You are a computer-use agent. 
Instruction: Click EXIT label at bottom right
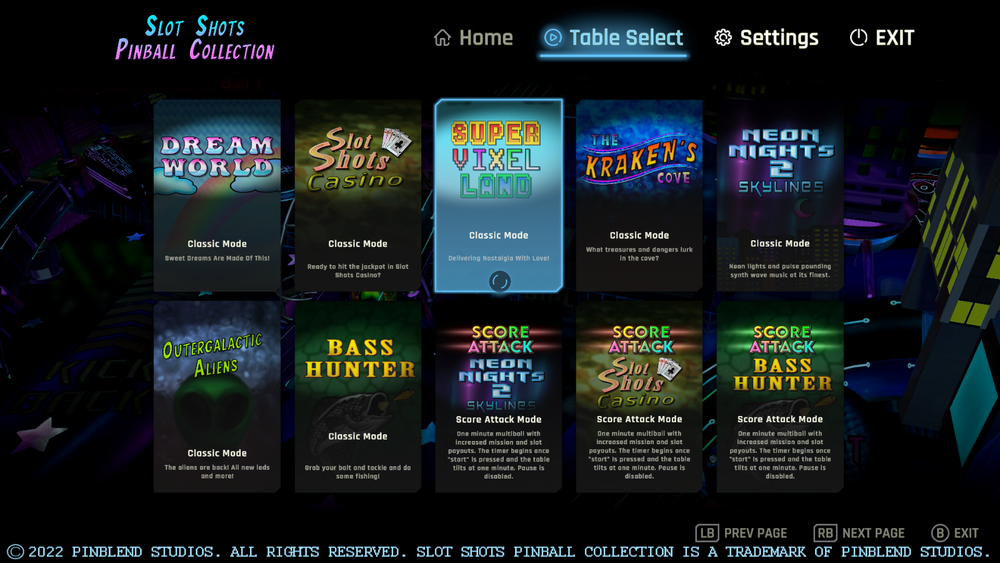pyautogui.click(x=966, y=533)
